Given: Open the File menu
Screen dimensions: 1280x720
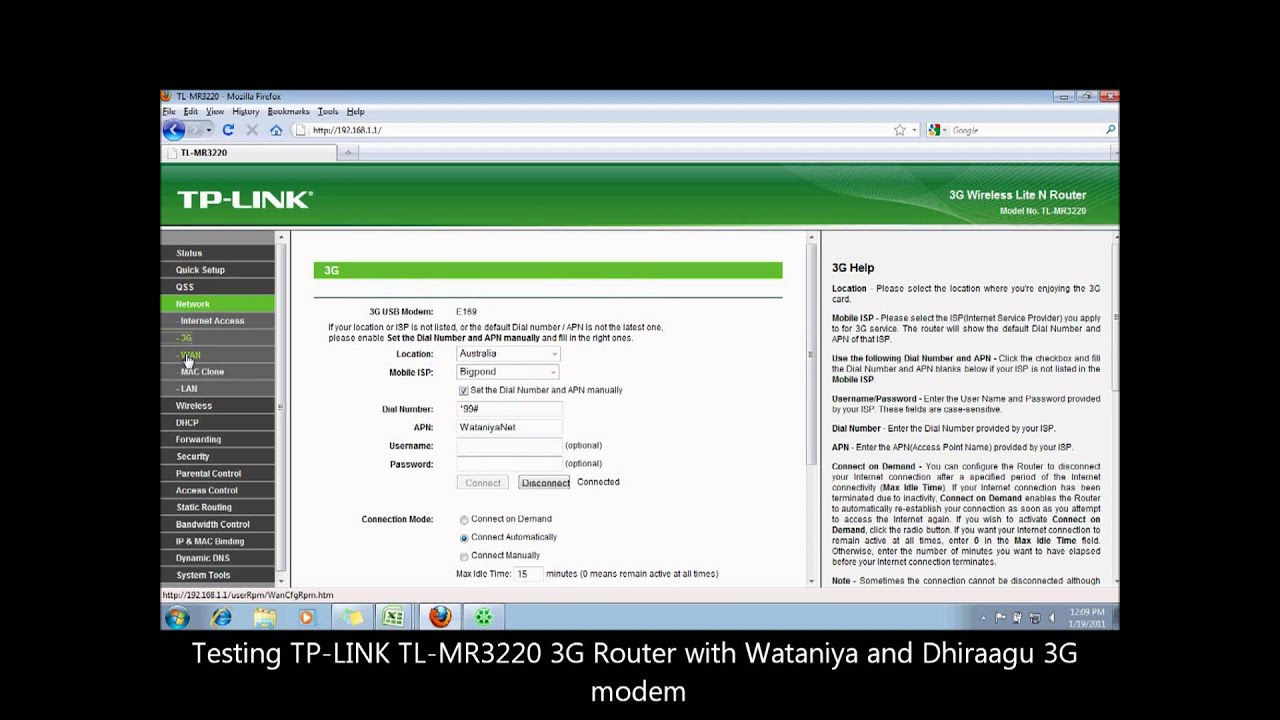Looking at the screenshot, I should 169,111.
